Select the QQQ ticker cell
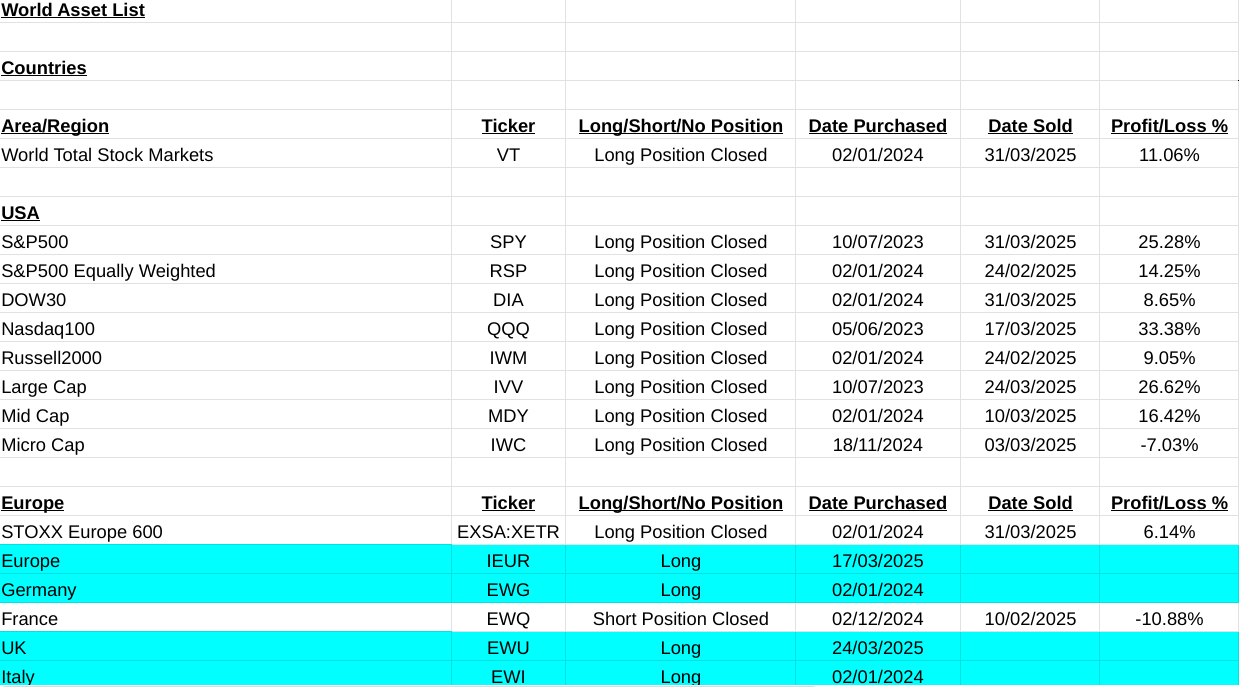This screenshot has width=1239, height=687. coord(508,329)
